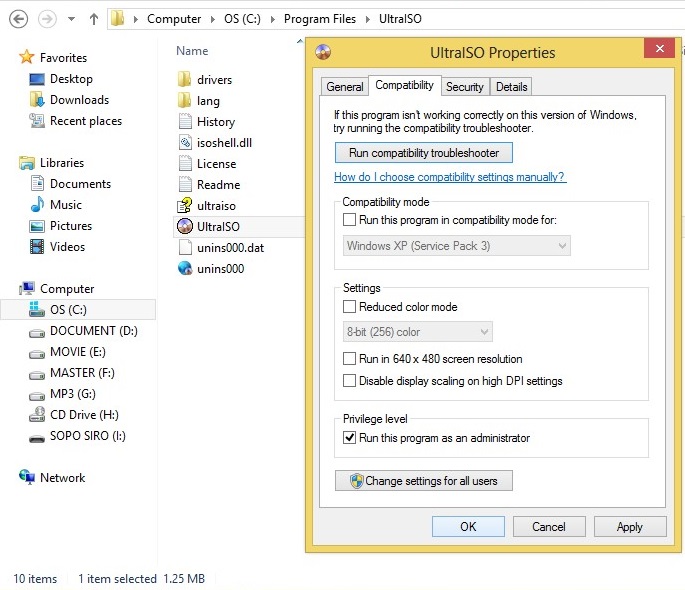The height and width of the screenshot is (590, 685).
Task: Click the Documents library icon
Action: (x=37, y=183)
